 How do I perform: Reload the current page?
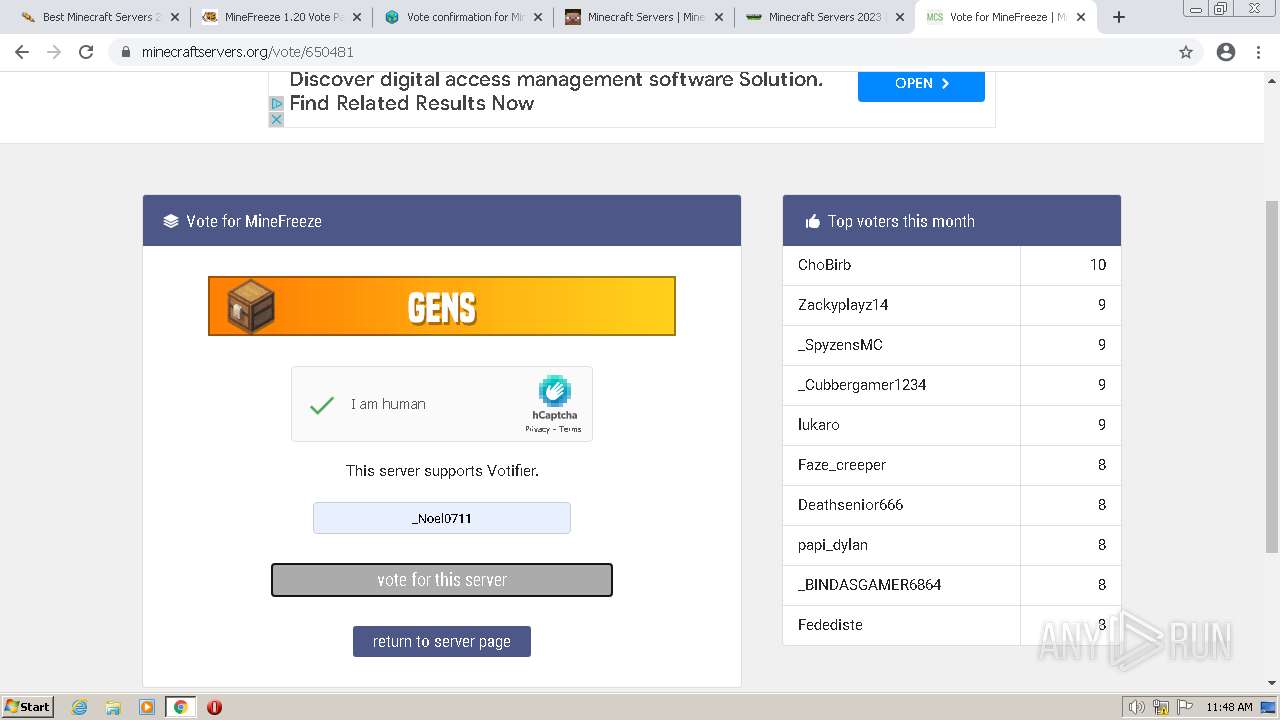86,52
